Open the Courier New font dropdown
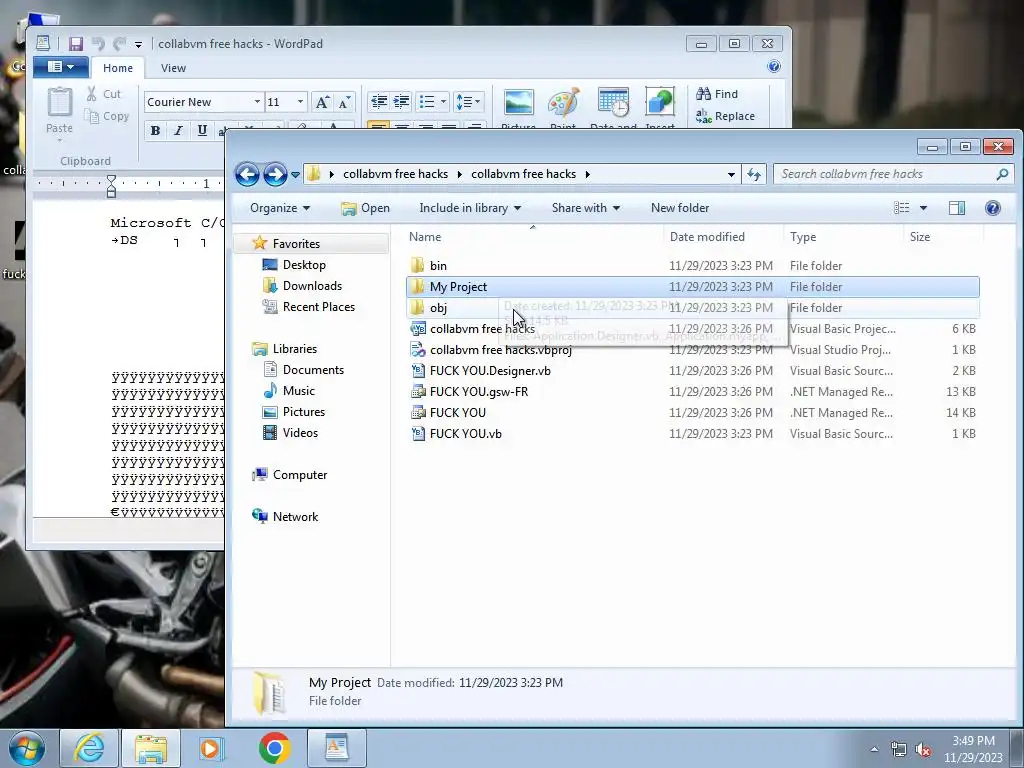Viewport: 1024px width, 768px height. [257, 102]
